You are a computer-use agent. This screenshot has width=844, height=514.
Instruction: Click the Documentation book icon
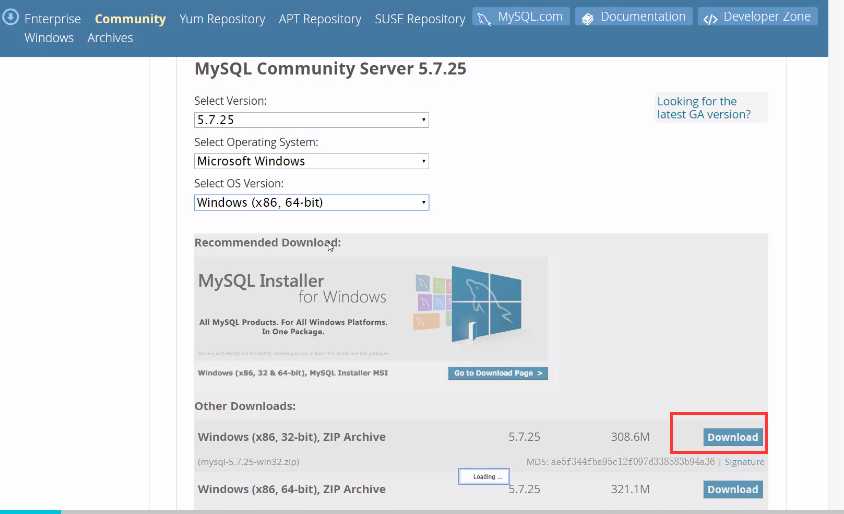click(x=587, y=19)
